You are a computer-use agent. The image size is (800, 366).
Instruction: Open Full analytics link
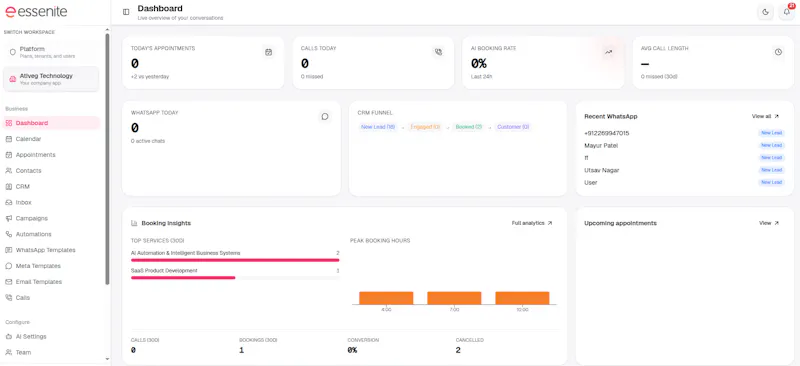(532, 223)
